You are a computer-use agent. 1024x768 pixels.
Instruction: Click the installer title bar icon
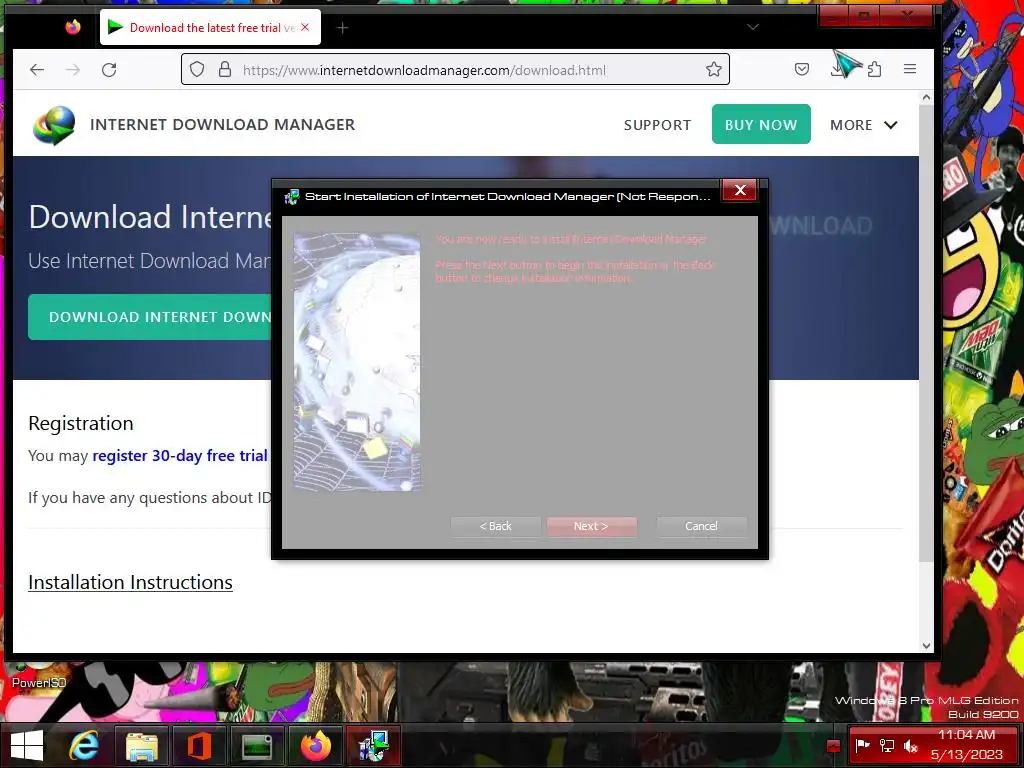click(292, 197)
